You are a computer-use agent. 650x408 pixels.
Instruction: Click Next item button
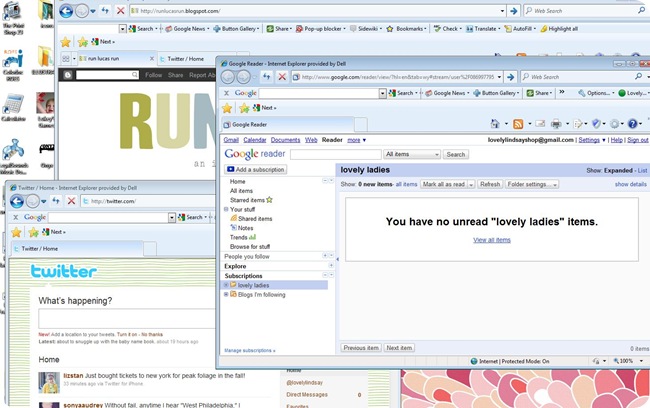point(399,348)
